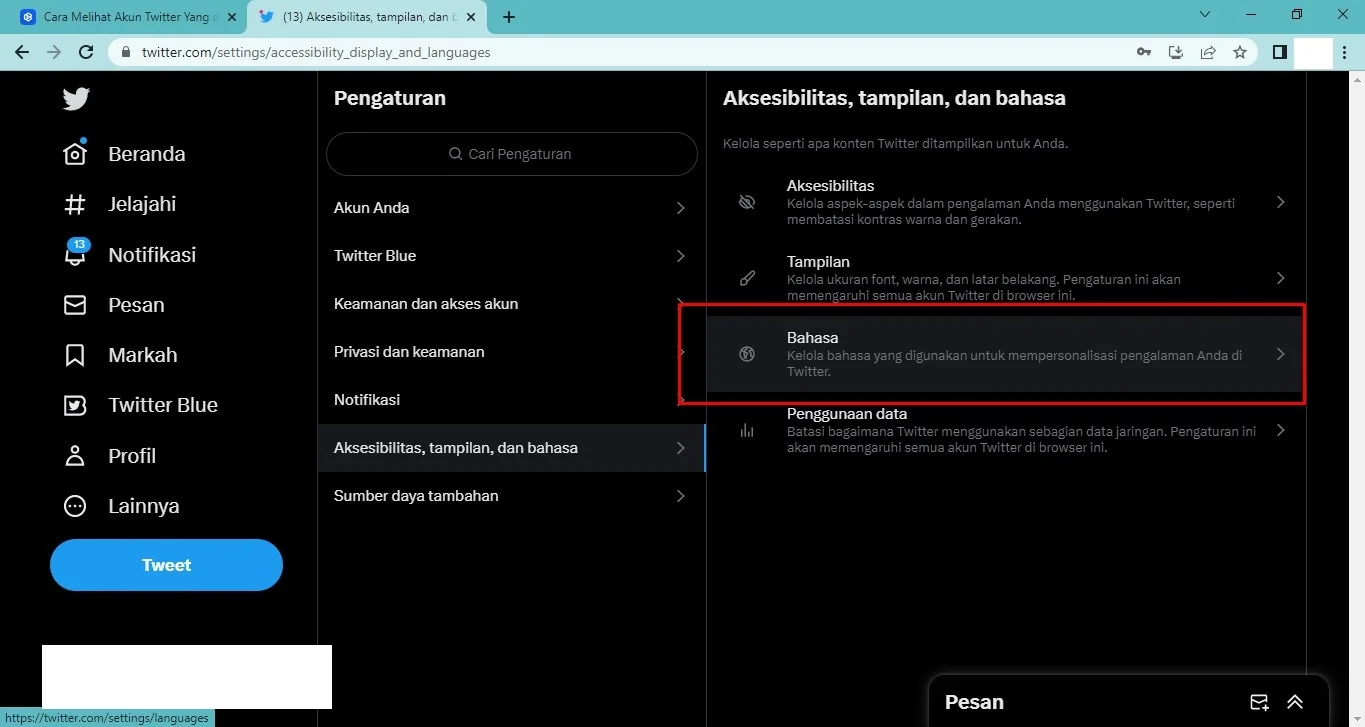This screenshot has width=1365, height=727.
Task: Focus the Cari Pengaturan search field
Action: (x=511, y=154)
